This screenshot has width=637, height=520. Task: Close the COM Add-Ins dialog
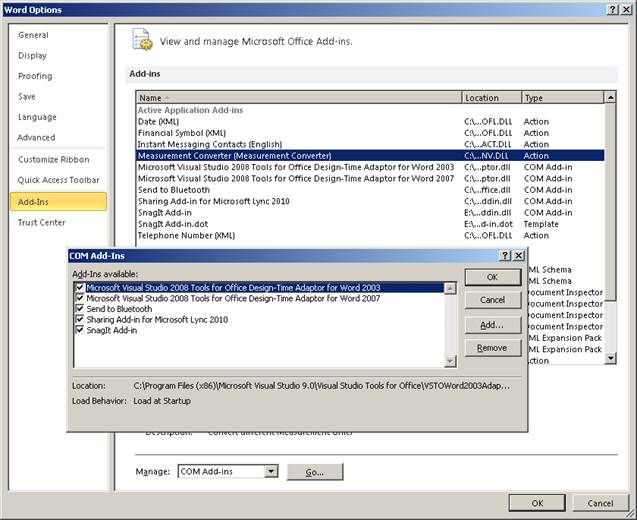519,256
